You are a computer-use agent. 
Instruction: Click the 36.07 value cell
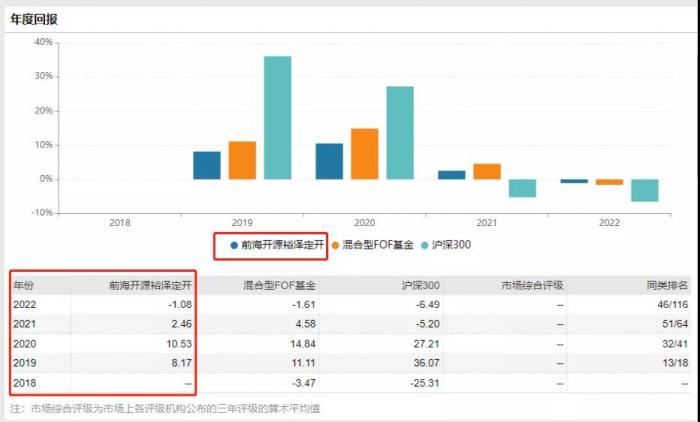click(x=426, y=363)
